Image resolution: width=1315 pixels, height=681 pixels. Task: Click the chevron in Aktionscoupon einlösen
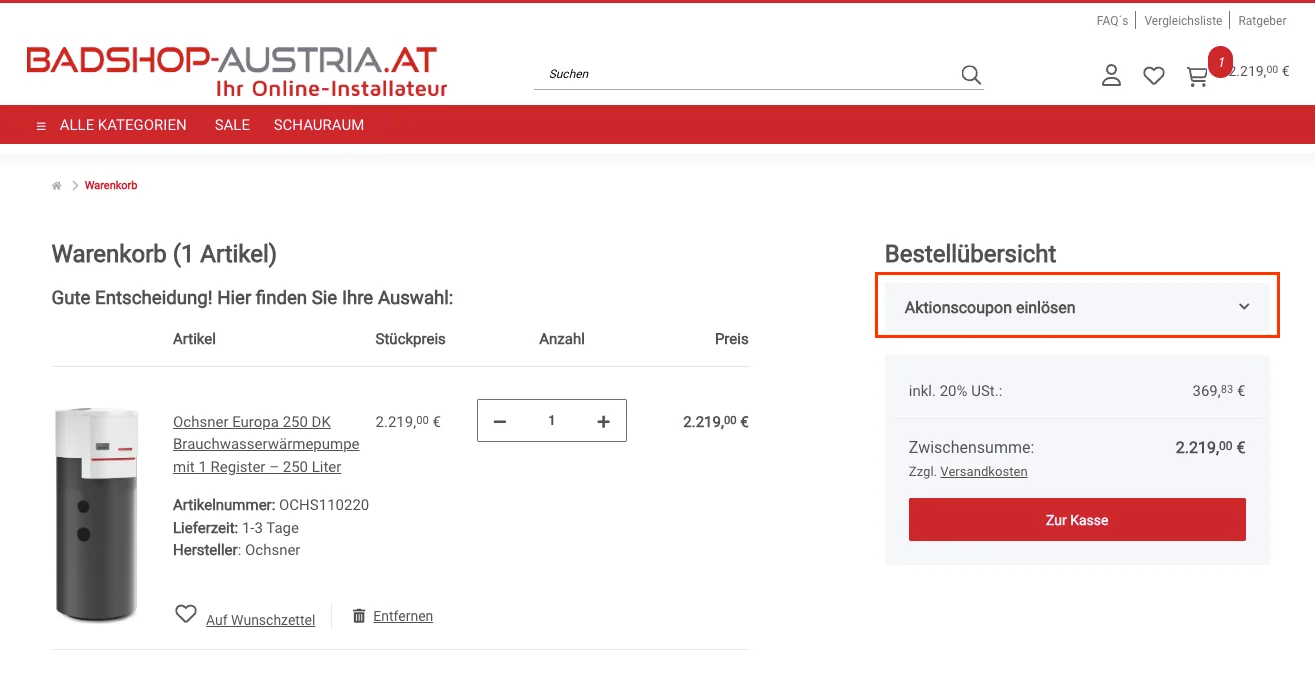1244,307
